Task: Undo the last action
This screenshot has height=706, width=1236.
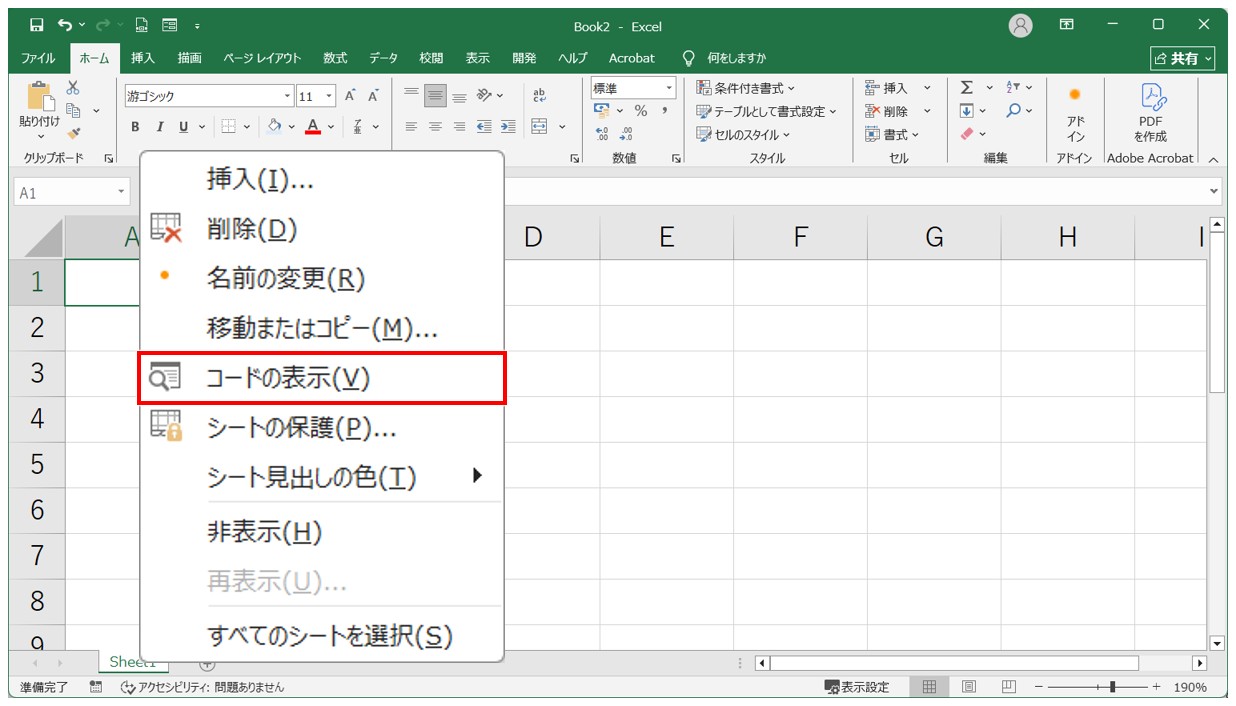Action: 65,25
